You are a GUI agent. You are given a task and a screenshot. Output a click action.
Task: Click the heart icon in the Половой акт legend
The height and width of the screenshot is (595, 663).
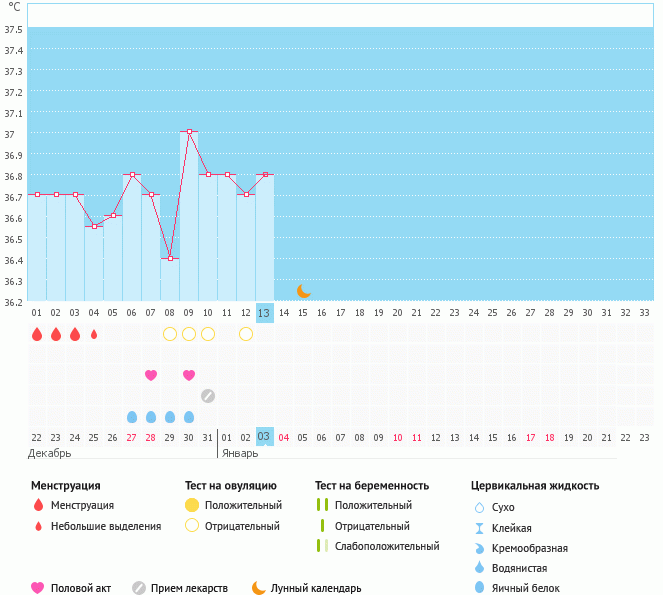(38, 588)
